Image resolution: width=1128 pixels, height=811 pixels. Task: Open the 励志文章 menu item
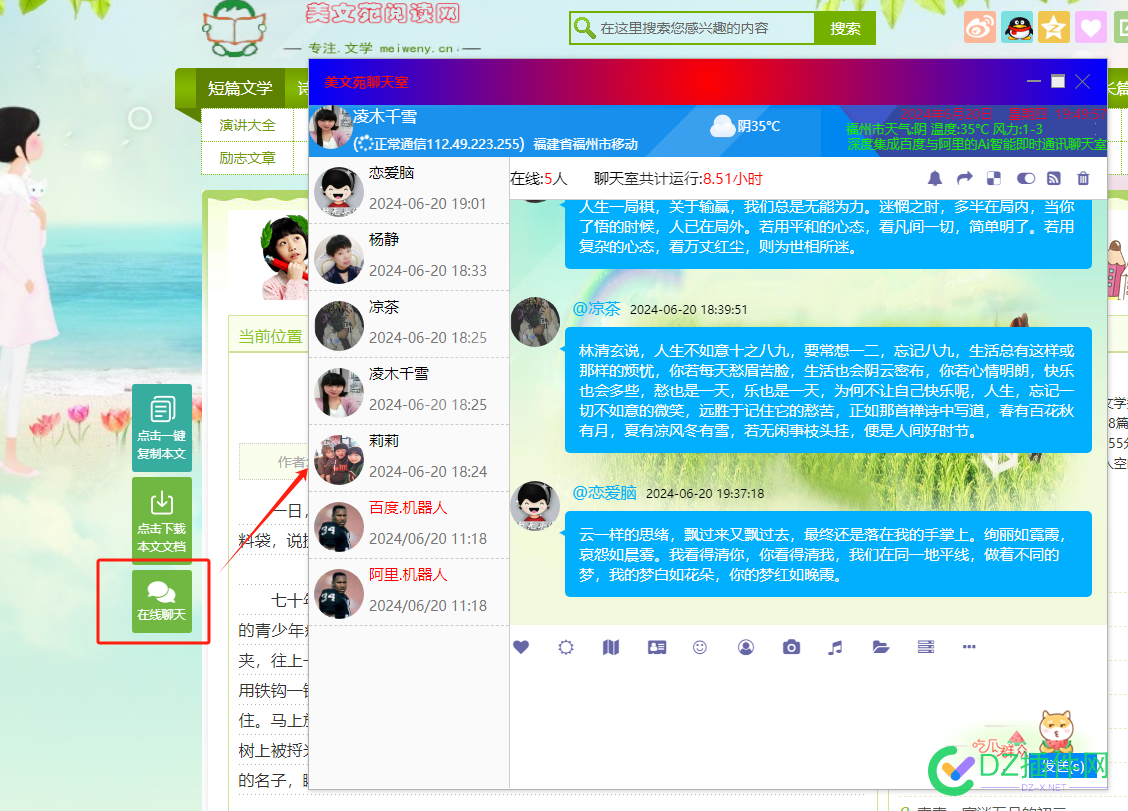tap(247, 158)
